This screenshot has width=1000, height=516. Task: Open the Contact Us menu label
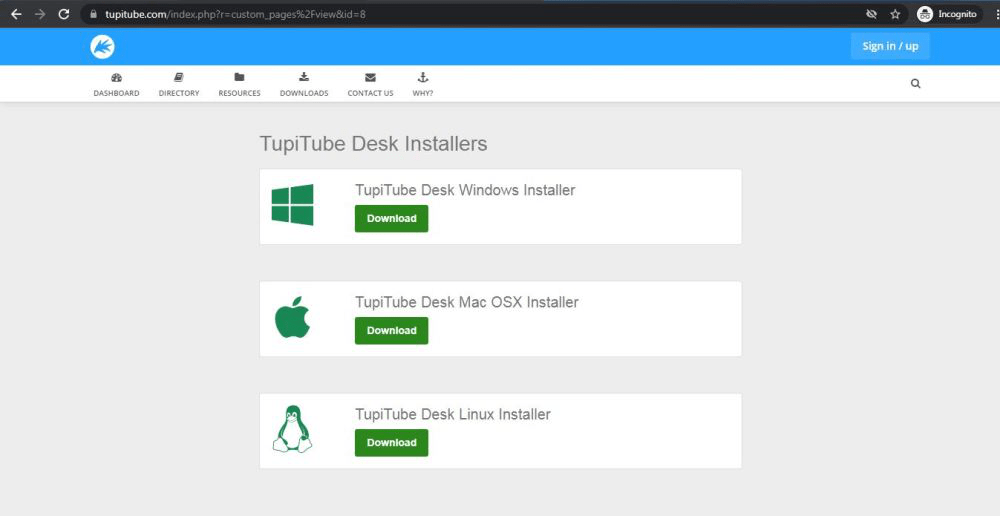coord(370,93)
